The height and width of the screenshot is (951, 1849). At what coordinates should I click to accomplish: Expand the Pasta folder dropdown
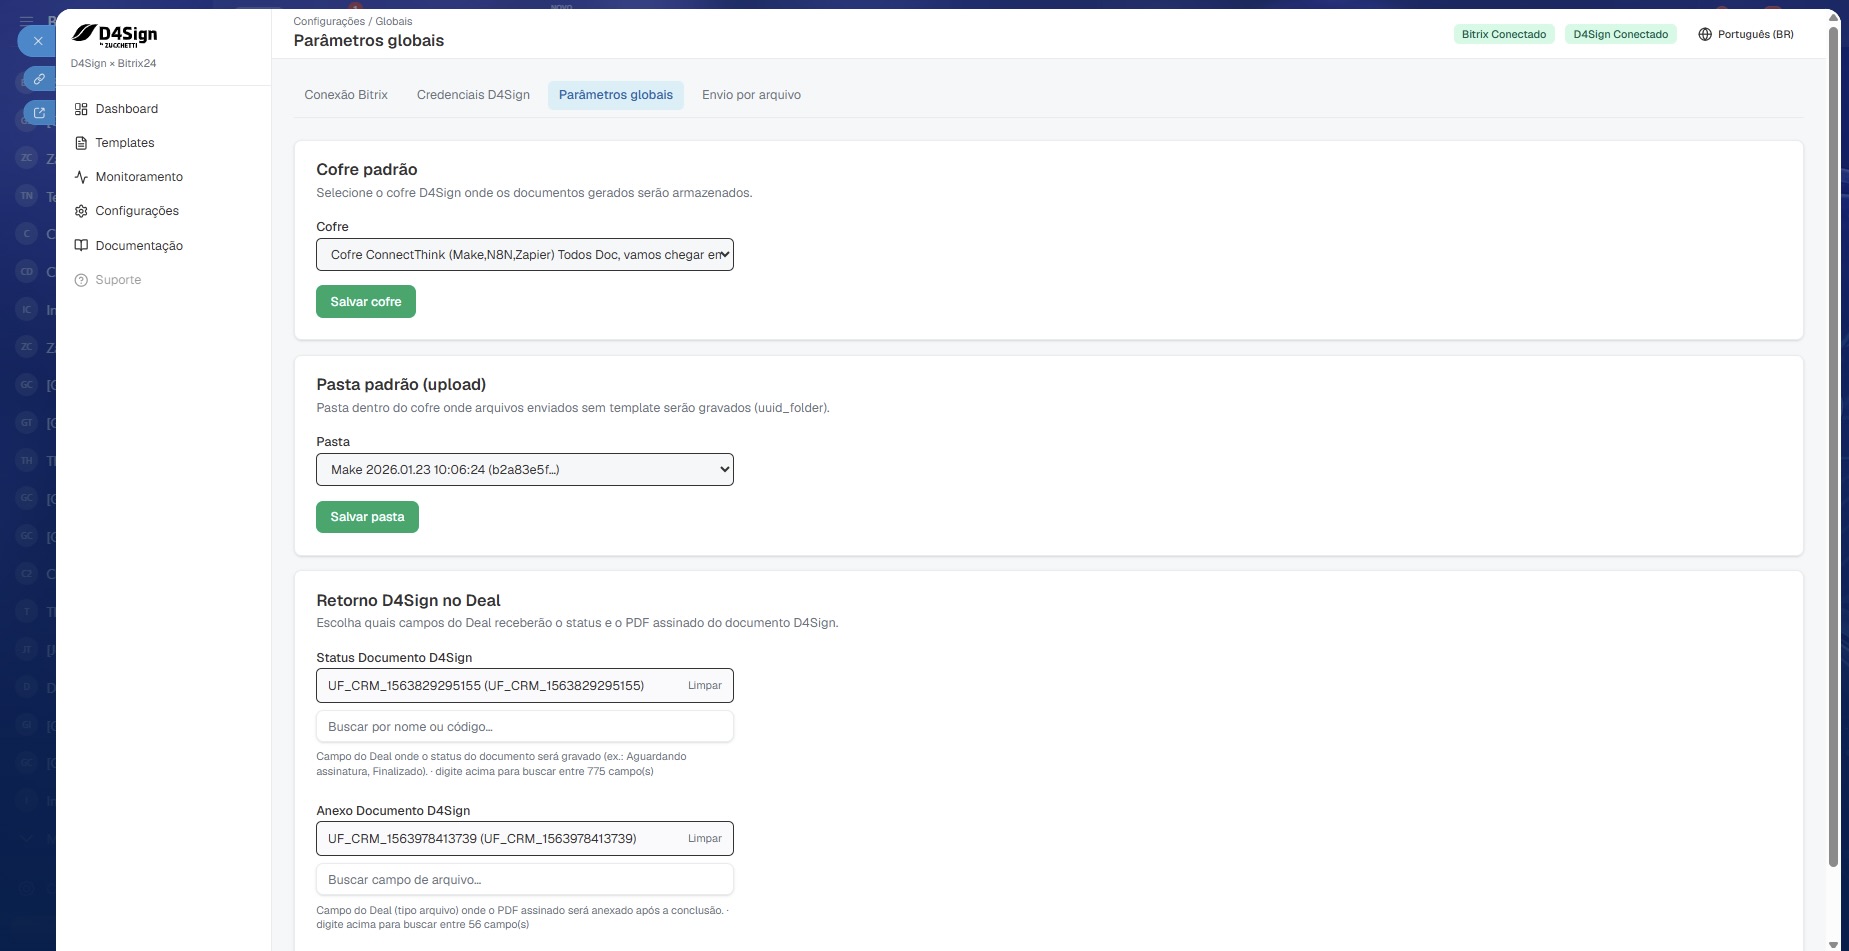pos(525,470)
